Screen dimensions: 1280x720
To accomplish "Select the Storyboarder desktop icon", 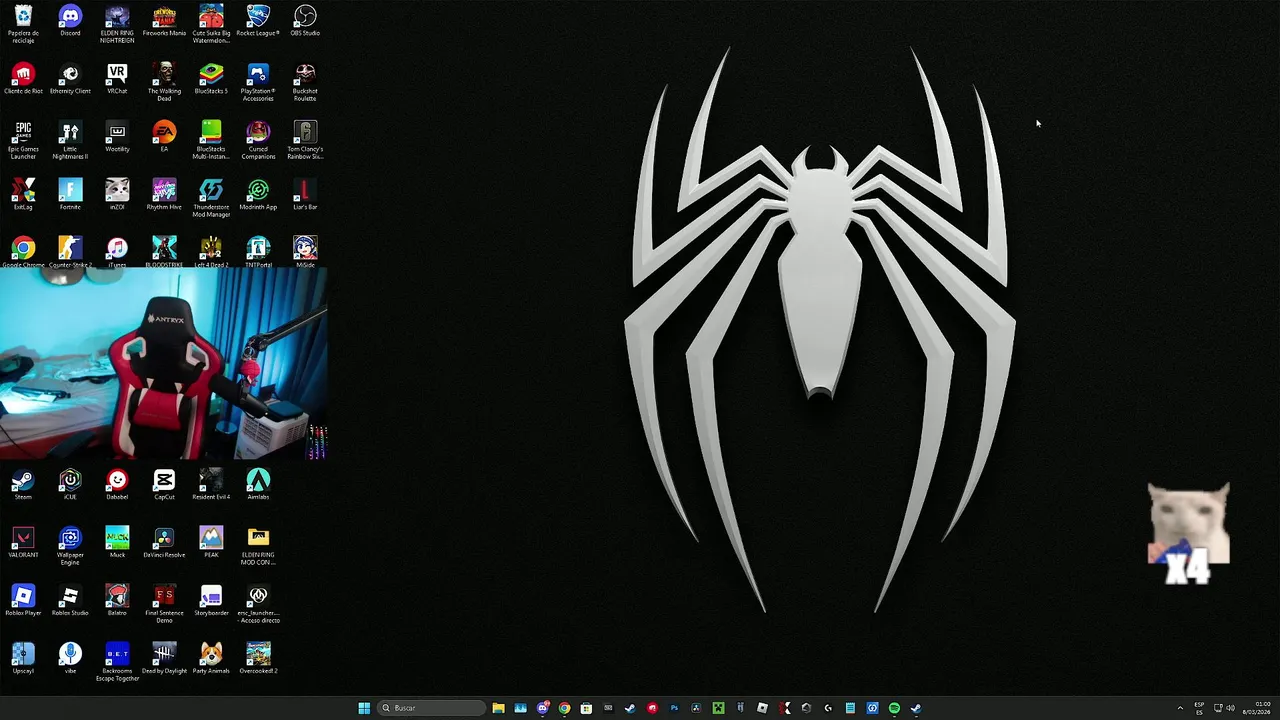I will tap(211, 601).
